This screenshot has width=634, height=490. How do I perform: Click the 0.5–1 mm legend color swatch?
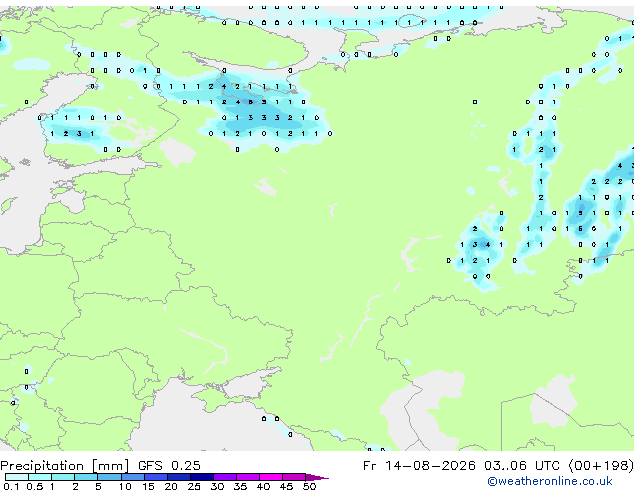pyautogui.click(x=40, y=477)
